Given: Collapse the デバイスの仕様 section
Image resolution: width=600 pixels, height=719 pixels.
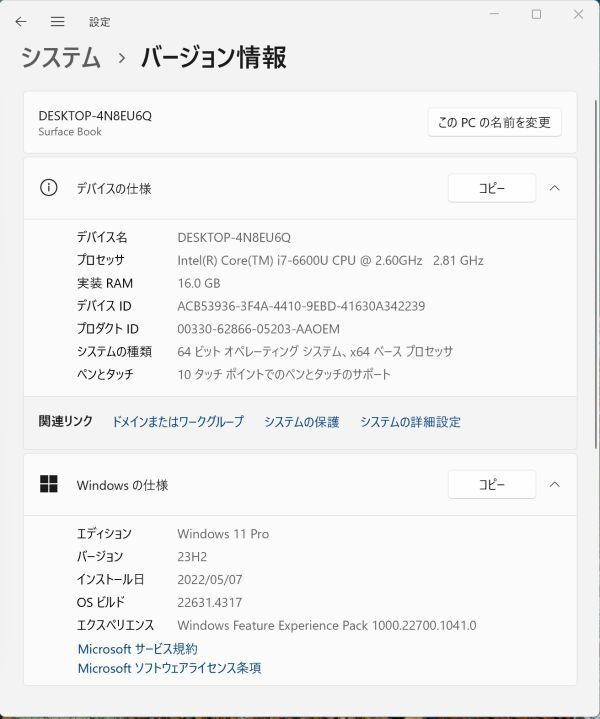Looking at the screenshot, I should [x=555, y=188].
